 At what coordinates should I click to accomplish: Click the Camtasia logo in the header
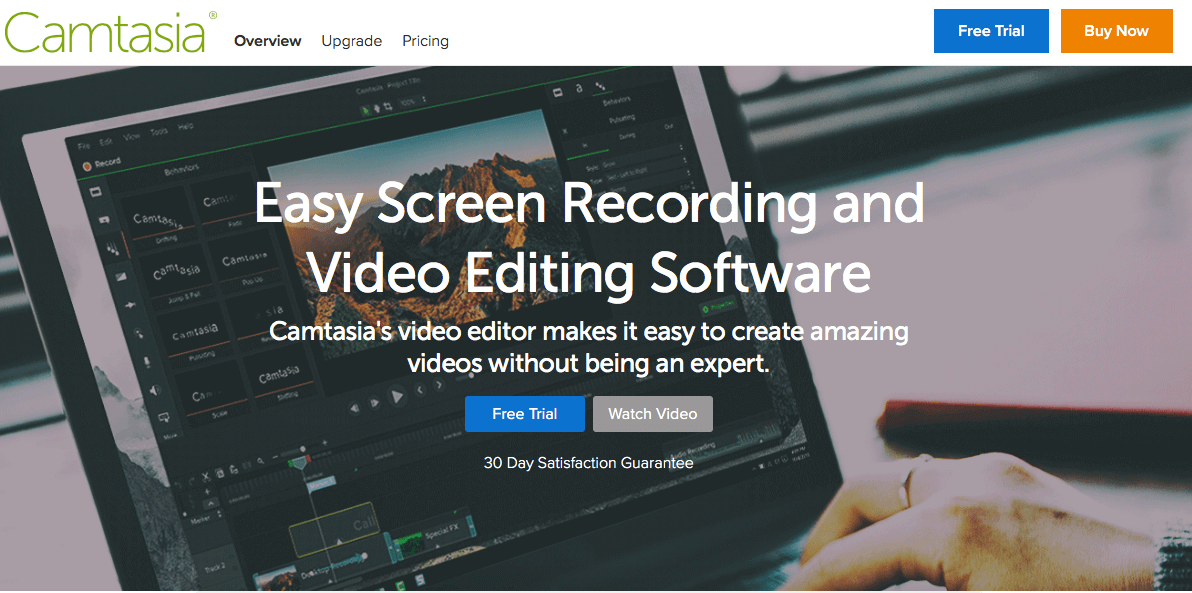pos(105,31)
